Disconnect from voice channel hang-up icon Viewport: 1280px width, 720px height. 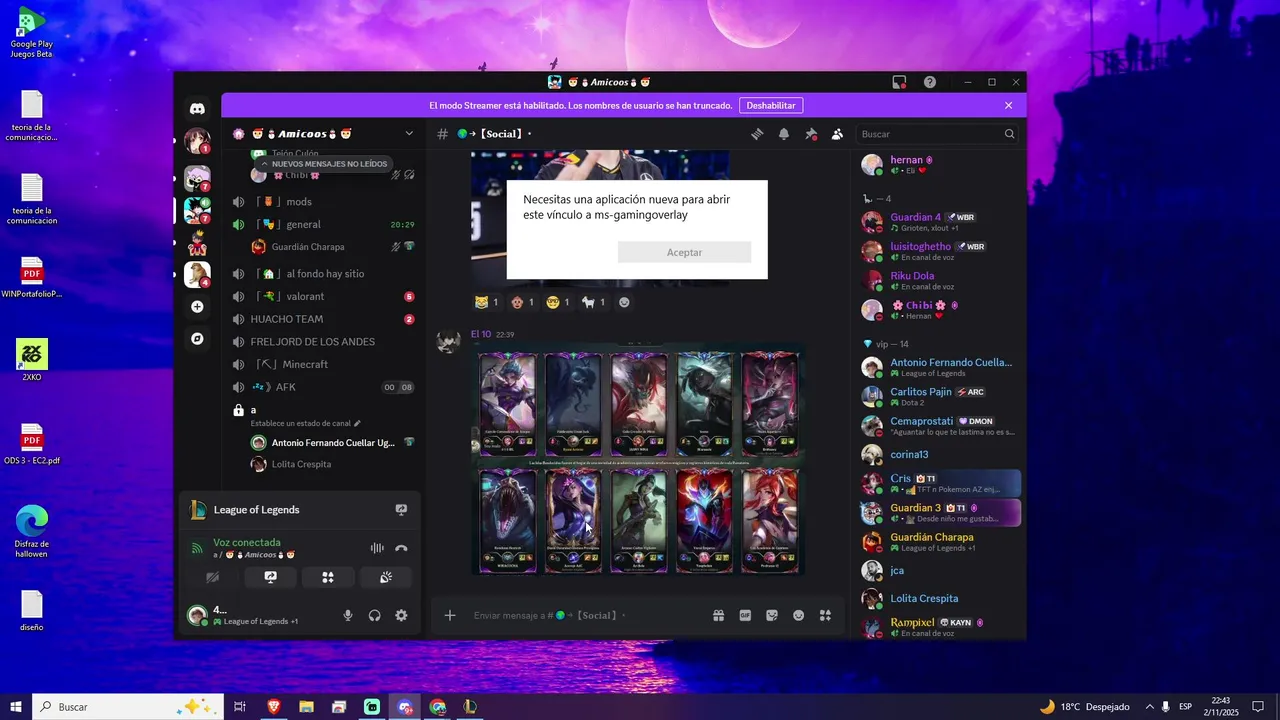pyautogui.click(x=401, y=548)
